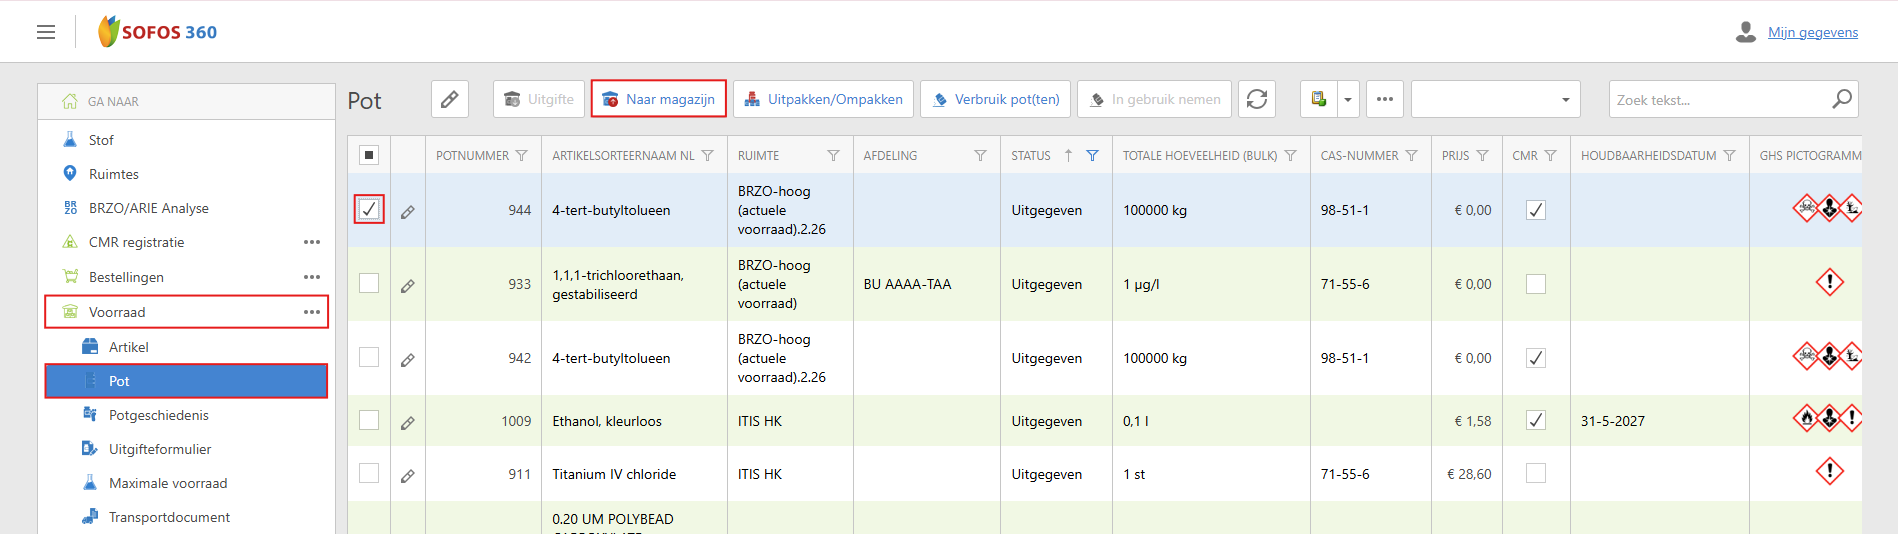Open the toolbar more options ellipsis
Viewport: 1898px width, 534px height.
(x=1385, y=99)
